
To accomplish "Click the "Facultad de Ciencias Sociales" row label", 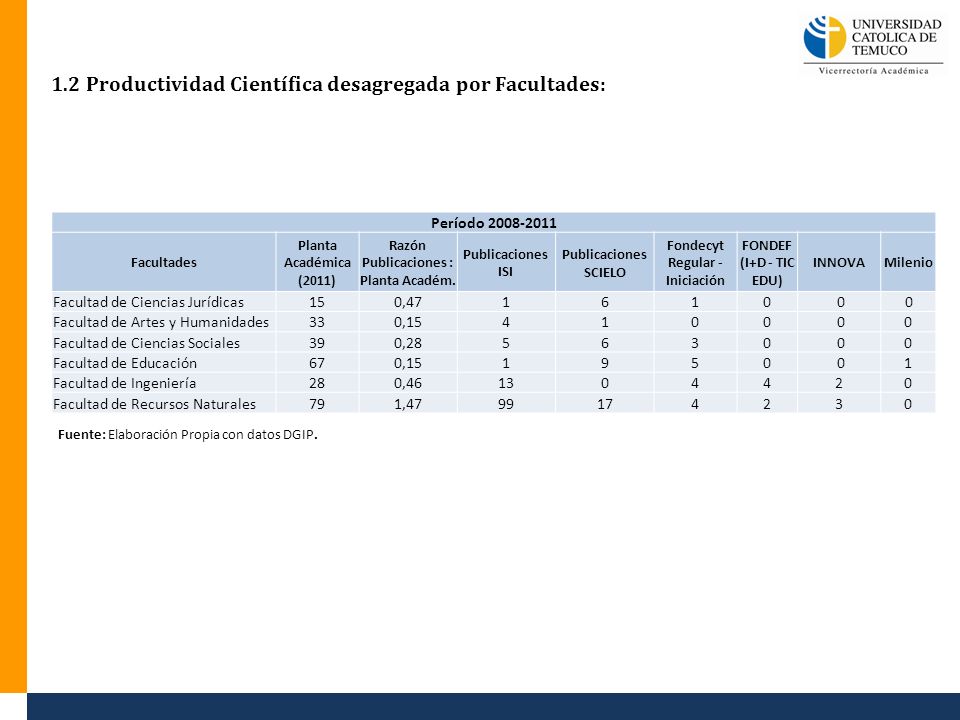I will (146, 343).
